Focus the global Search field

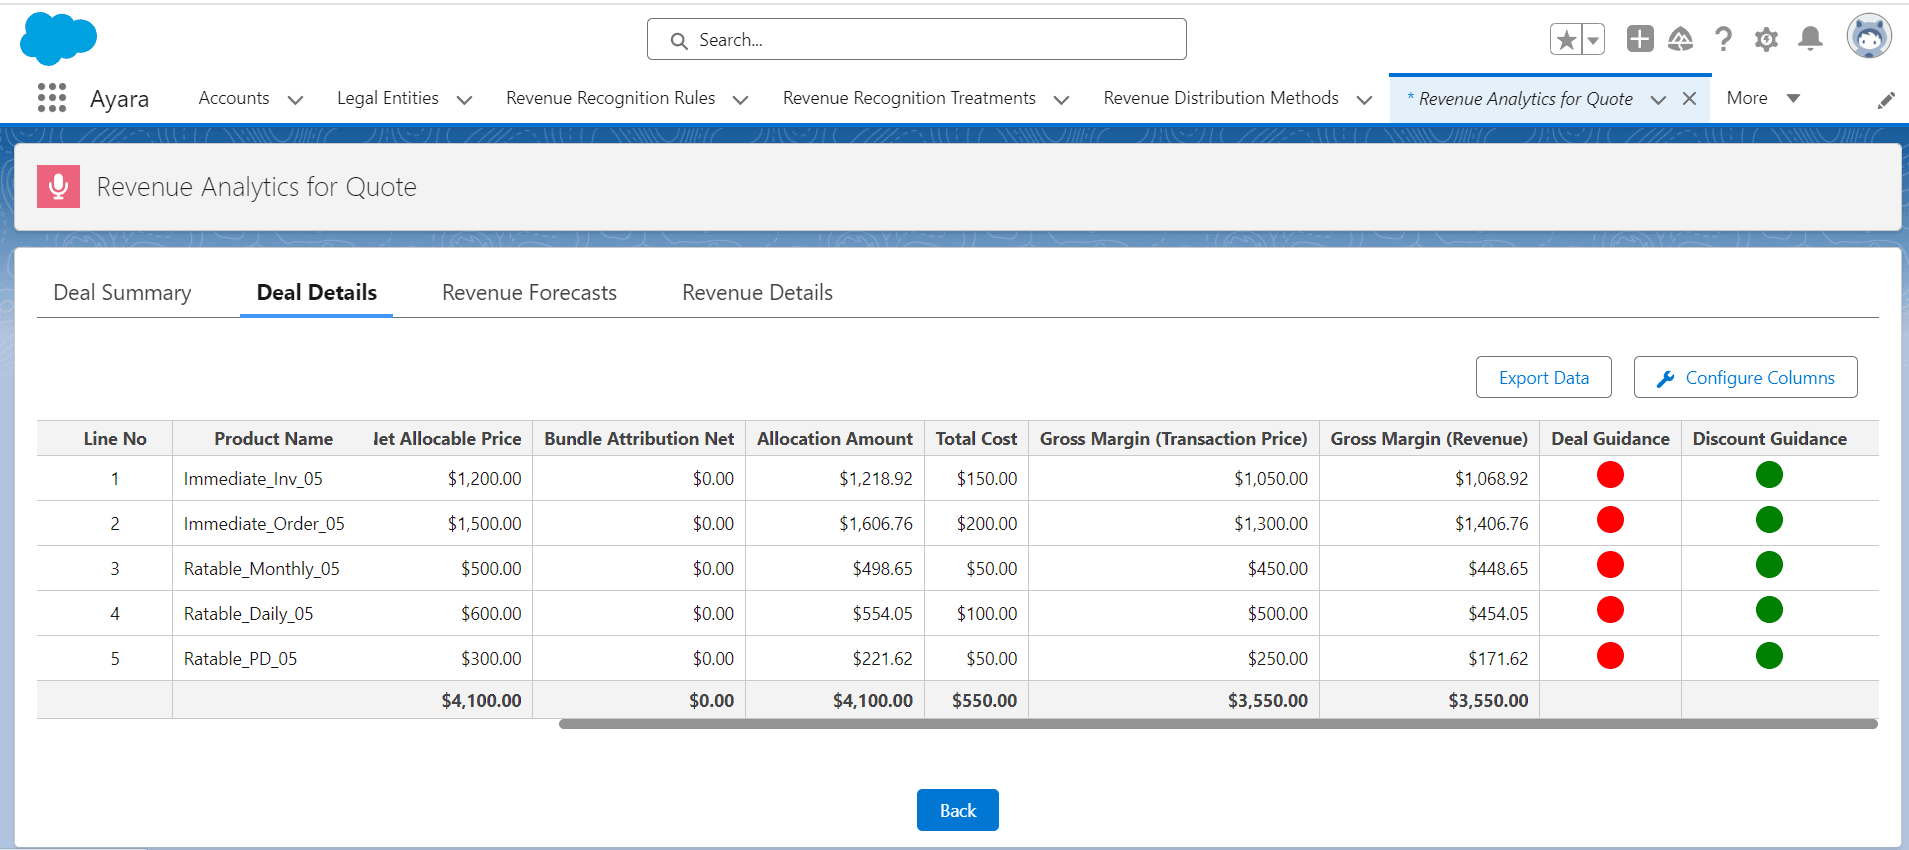[x=917, y=40]
